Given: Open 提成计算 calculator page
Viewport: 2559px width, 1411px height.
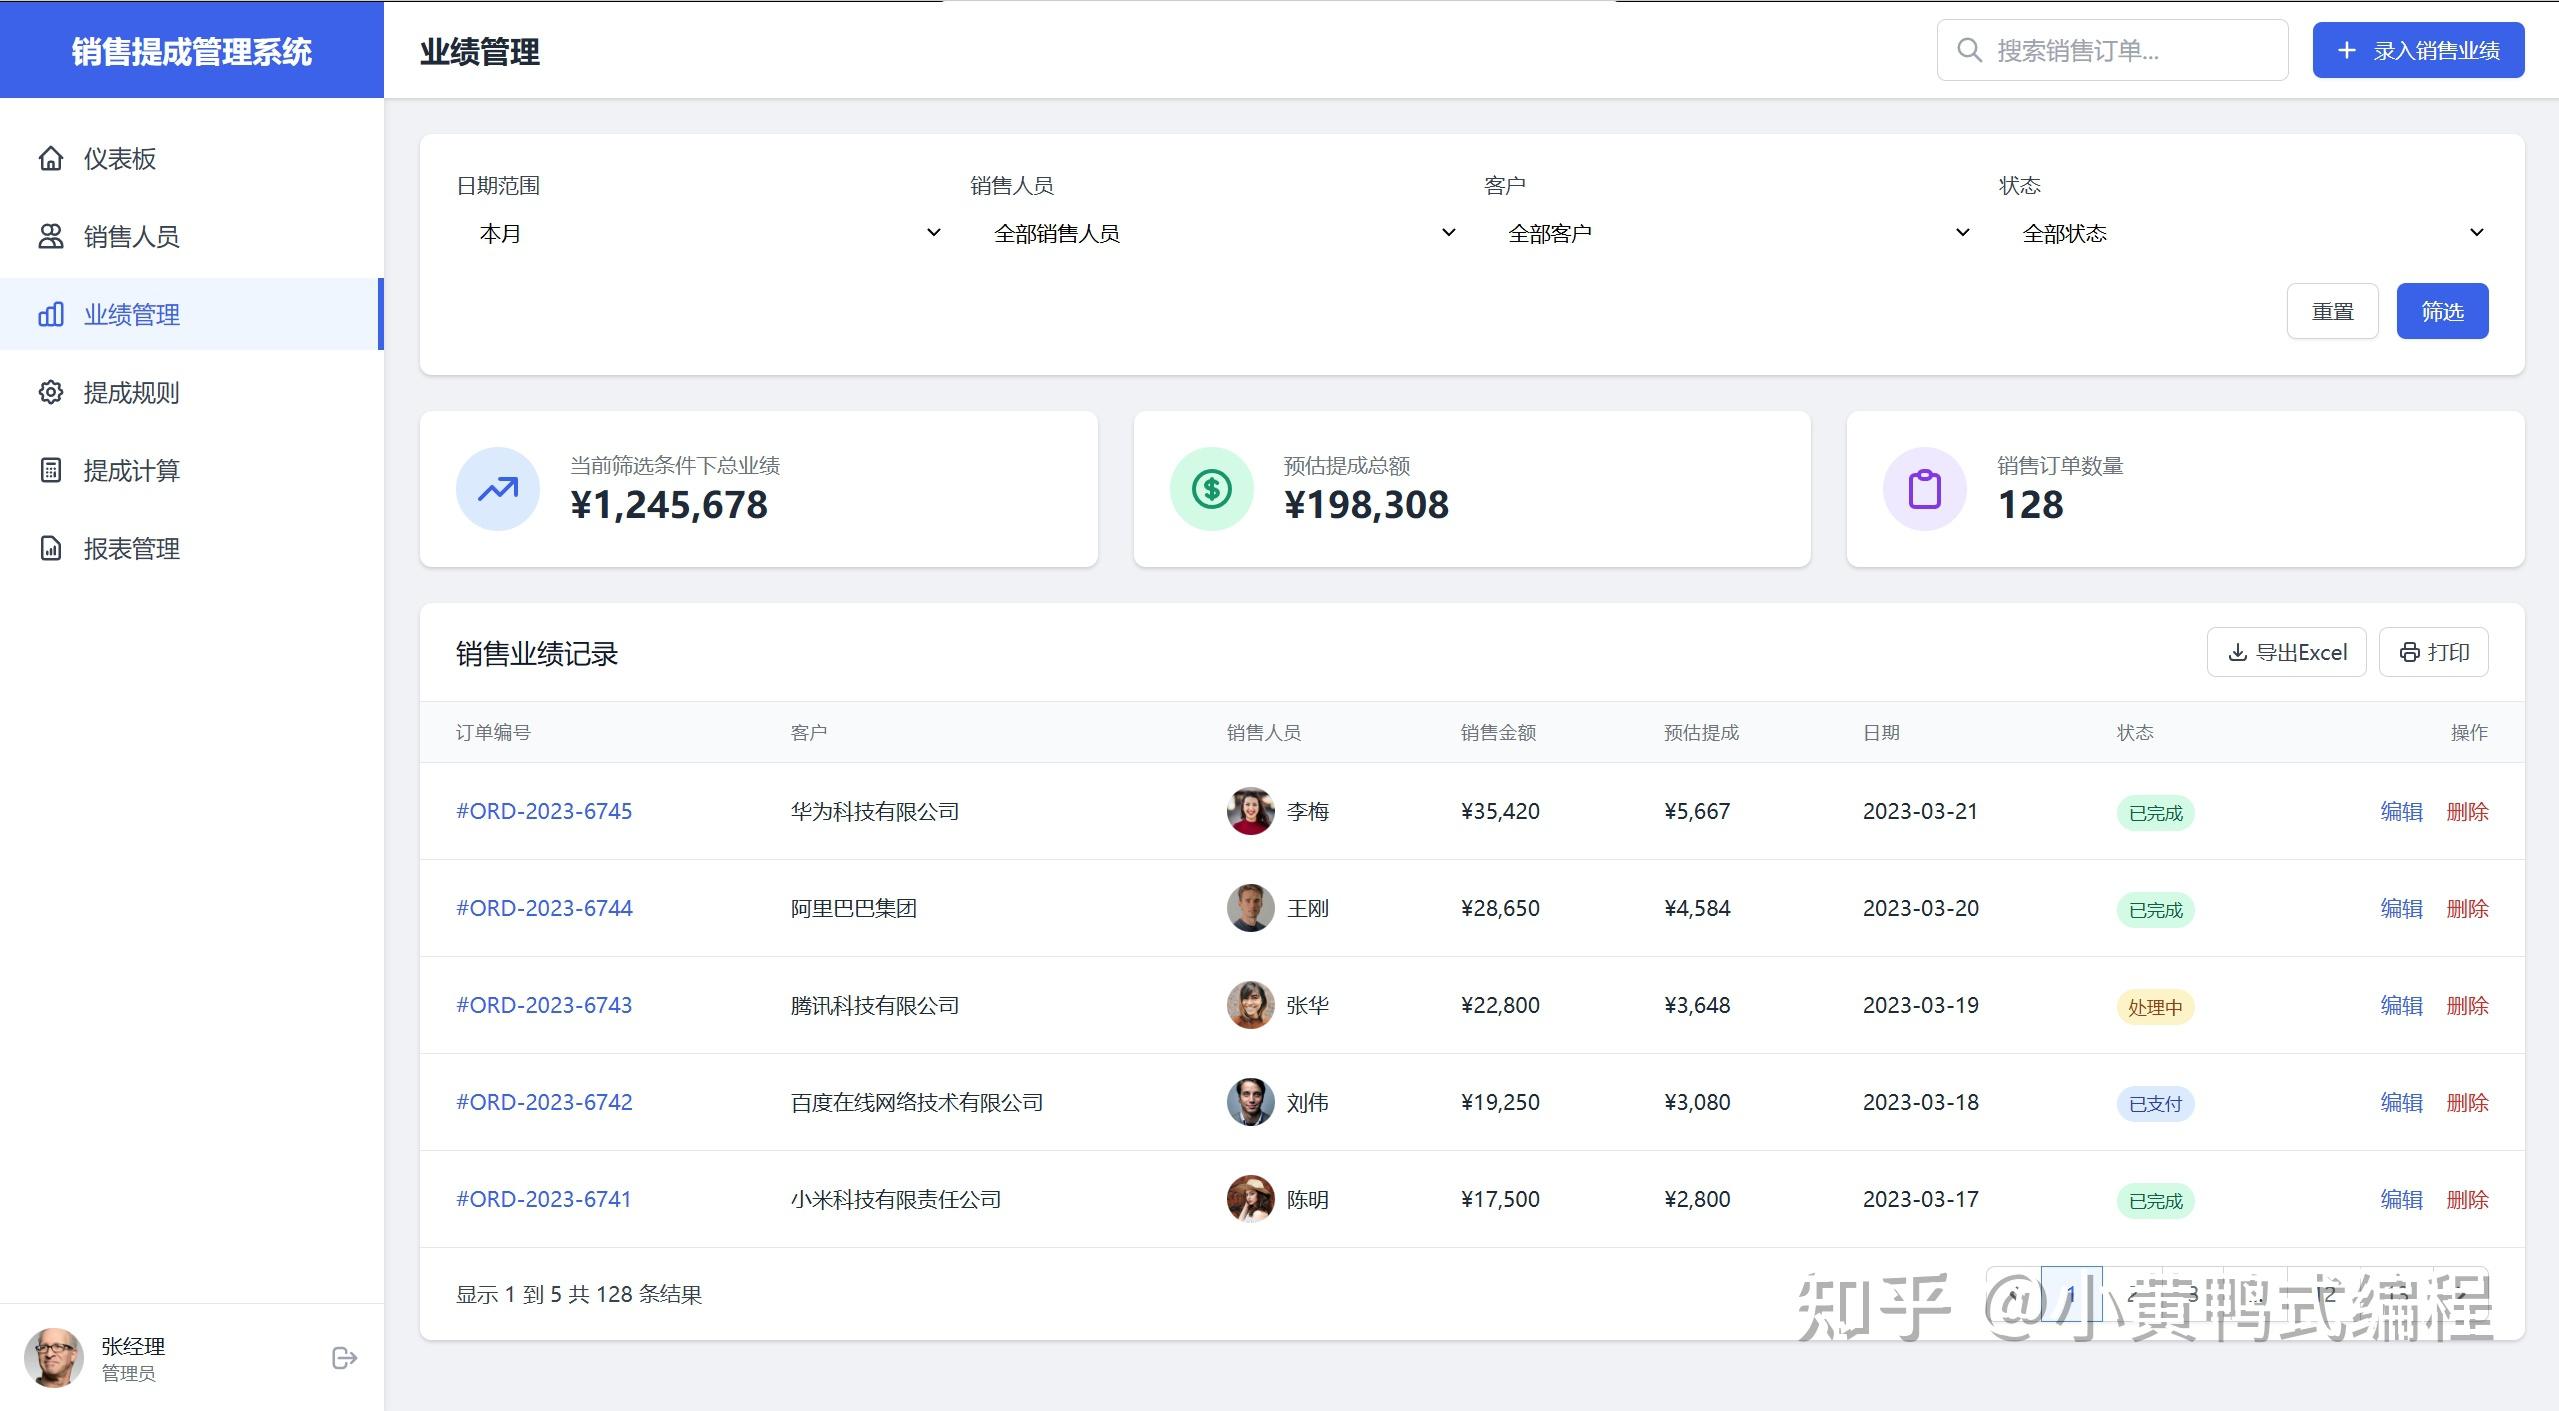Looking at the screenshot, I should 131,470.
